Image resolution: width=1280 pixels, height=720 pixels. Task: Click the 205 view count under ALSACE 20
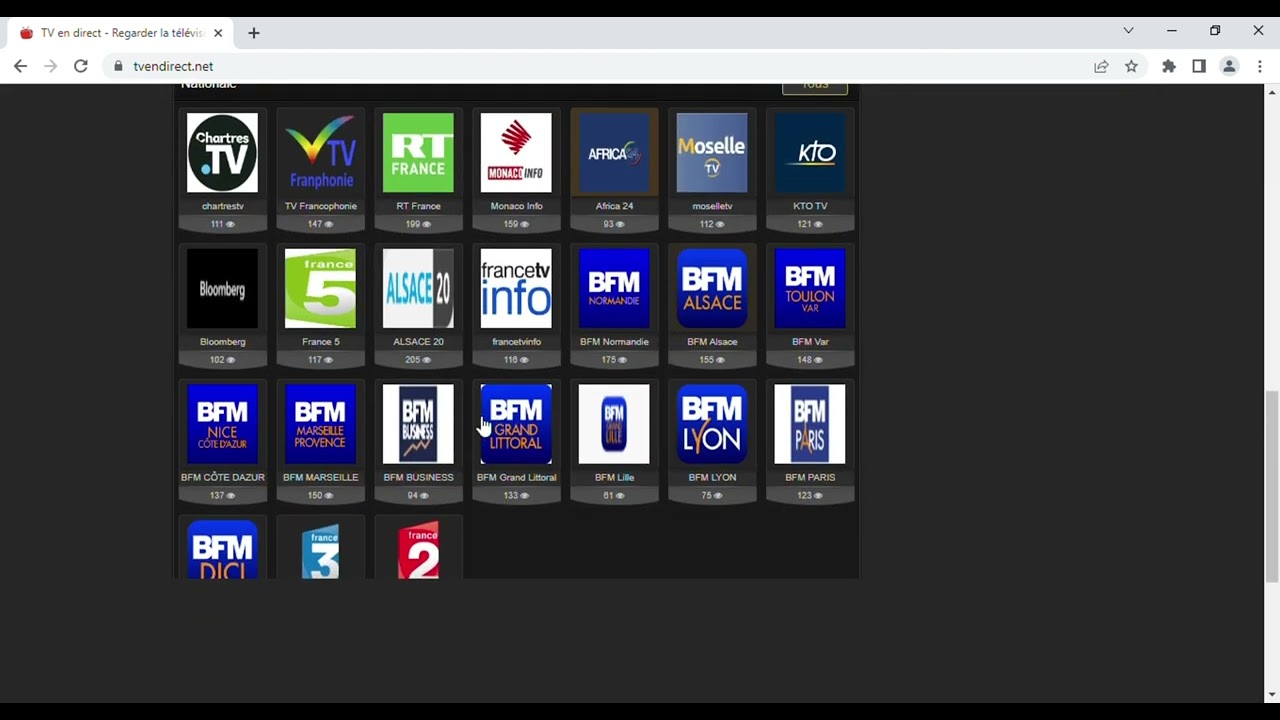418,360
